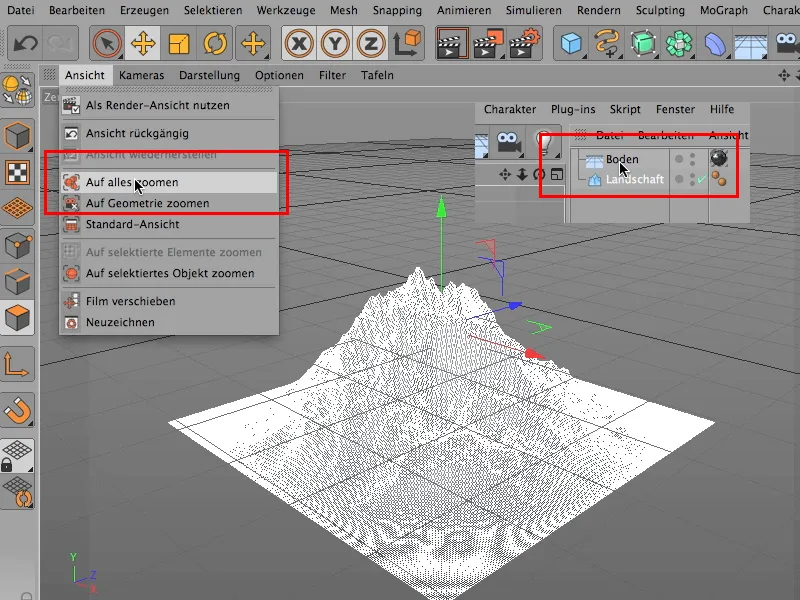The image size is (800, 600).
Task: Select the Rotate tool
Action: tap(215, 43)
